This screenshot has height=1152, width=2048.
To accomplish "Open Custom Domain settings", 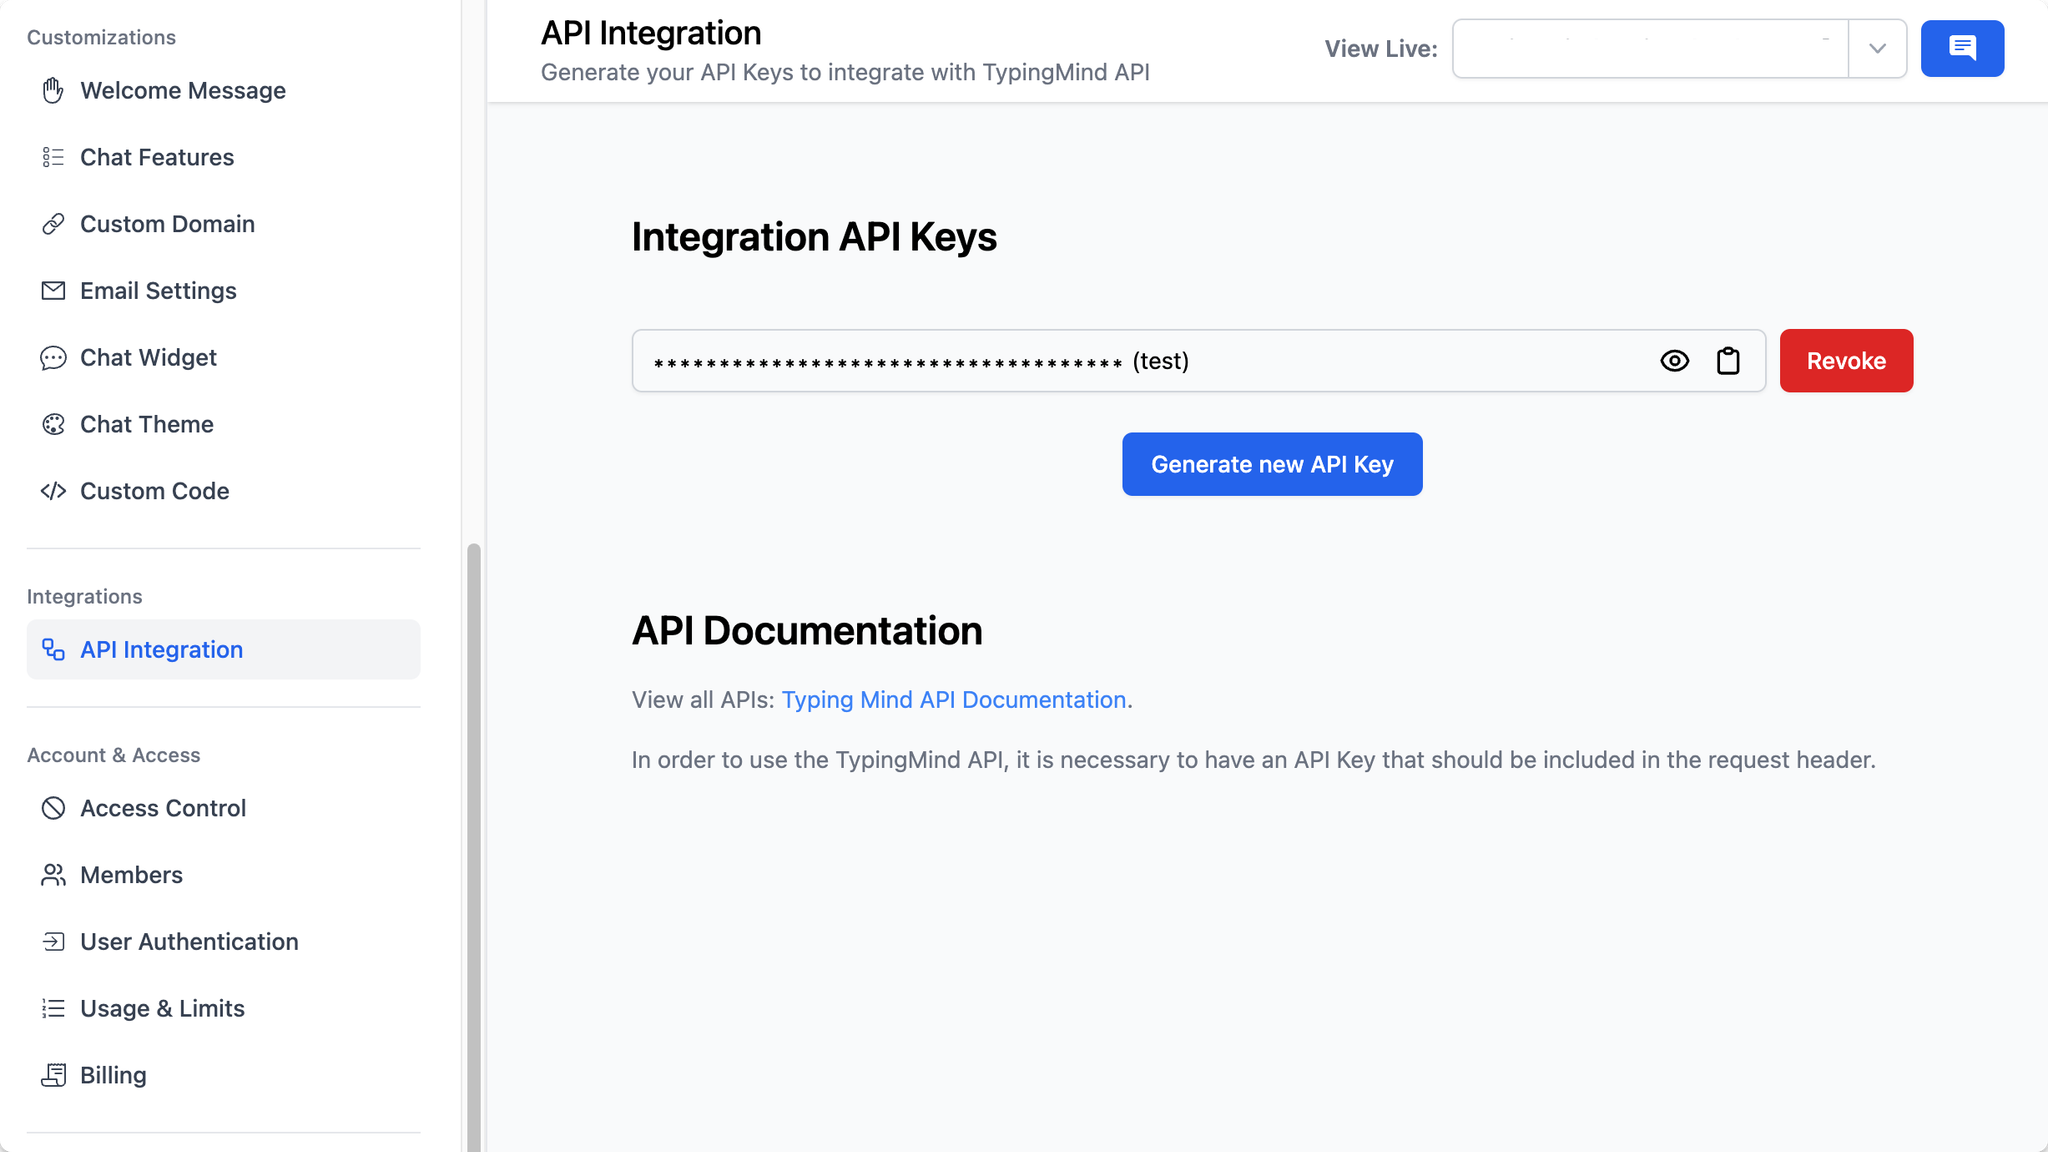I will pyautogui.click(x=224, y=224).
